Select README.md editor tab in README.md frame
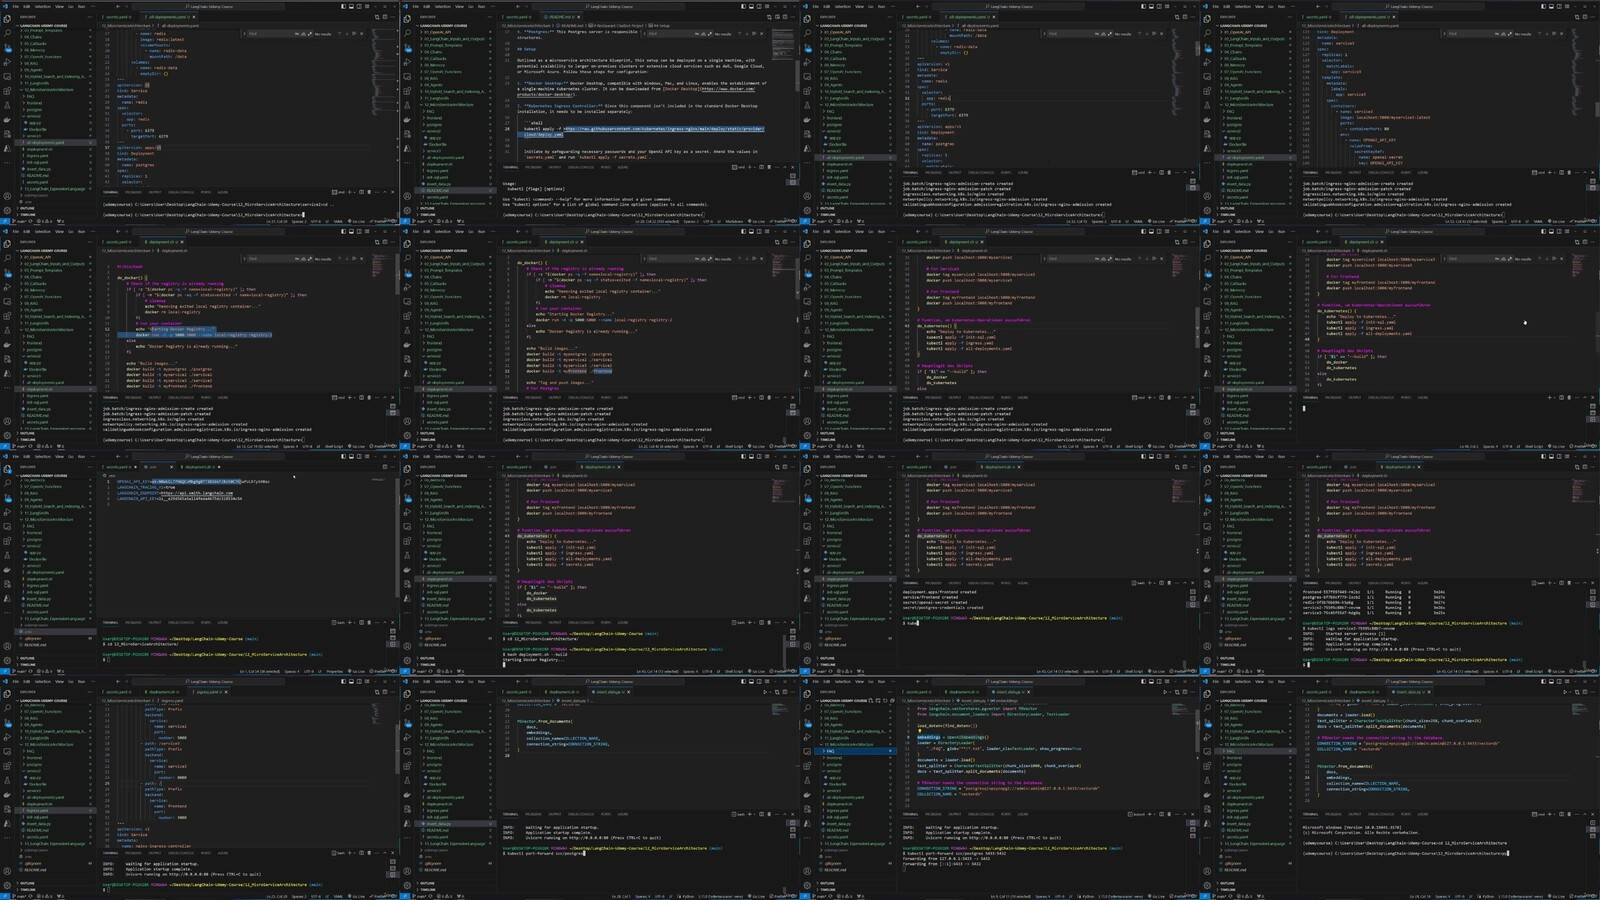The height and width of the screenshot is (900, 1600). point(560,17)
